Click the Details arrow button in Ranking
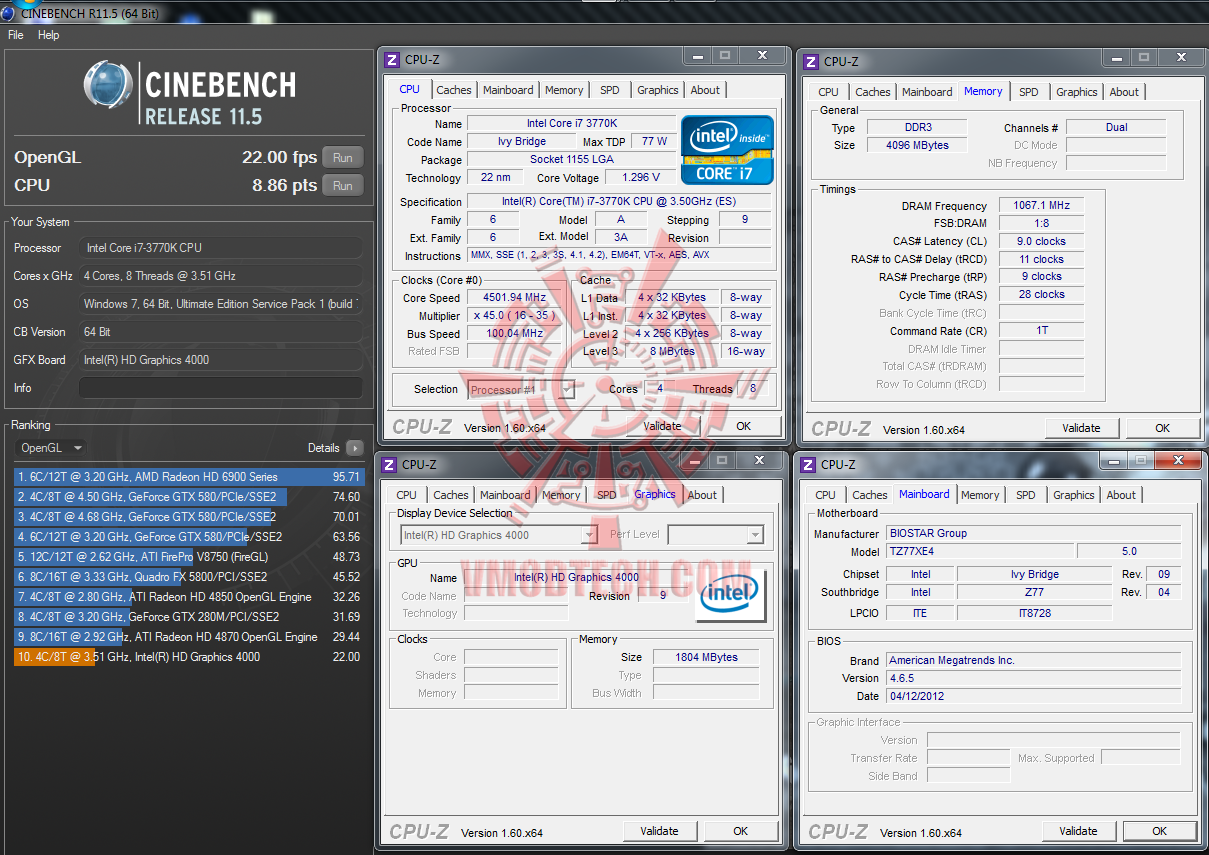Viewport: 1209px width, 855px height. (x=355, y=448)
